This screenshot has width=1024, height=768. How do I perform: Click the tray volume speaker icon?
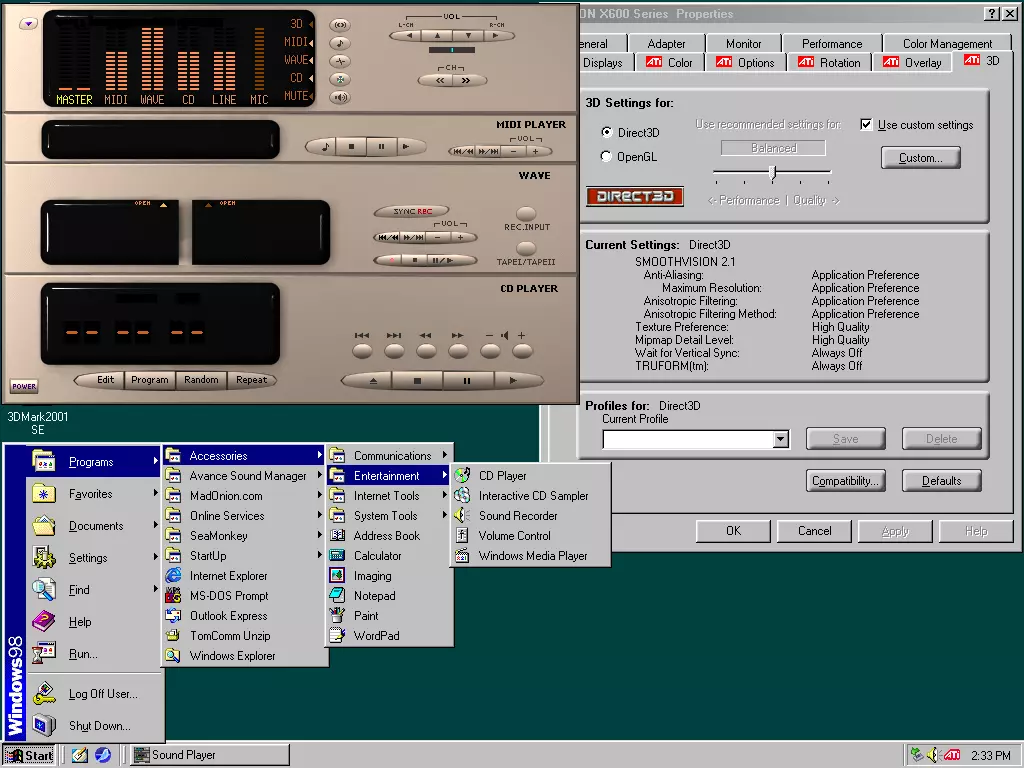pyautogui.click(x=933, y=755)
